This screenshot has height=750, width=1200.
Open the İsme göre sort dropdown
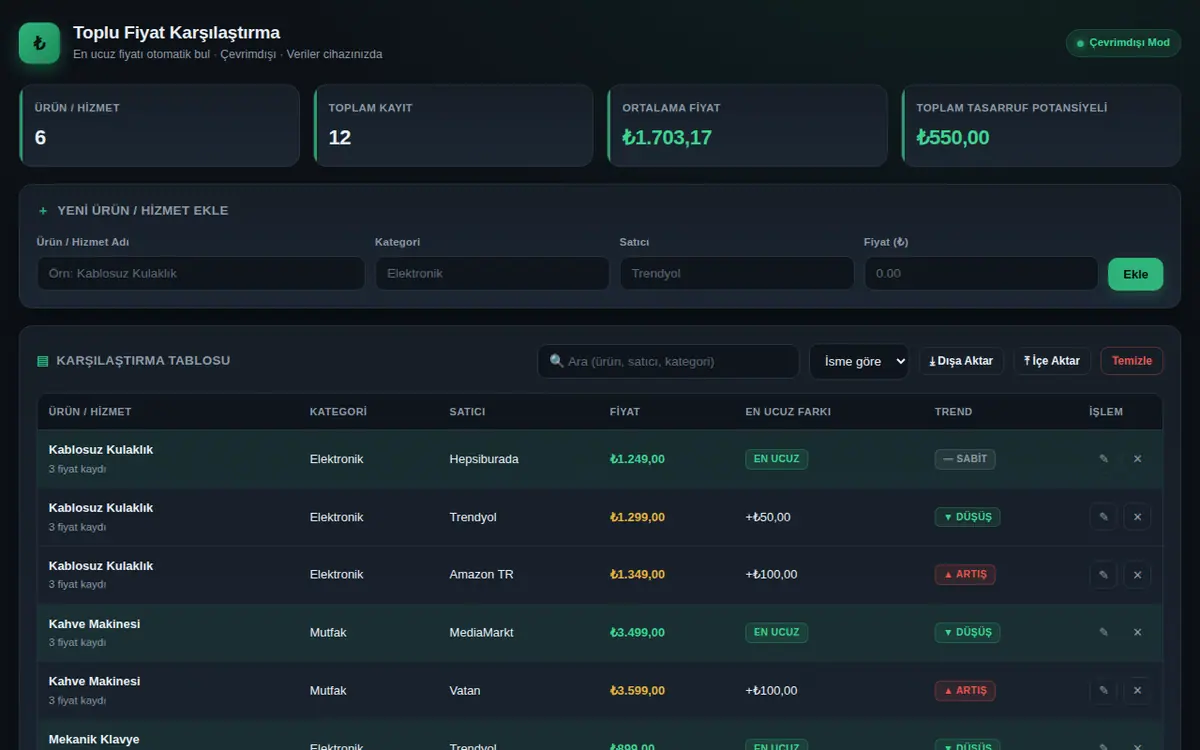(859, 361)
